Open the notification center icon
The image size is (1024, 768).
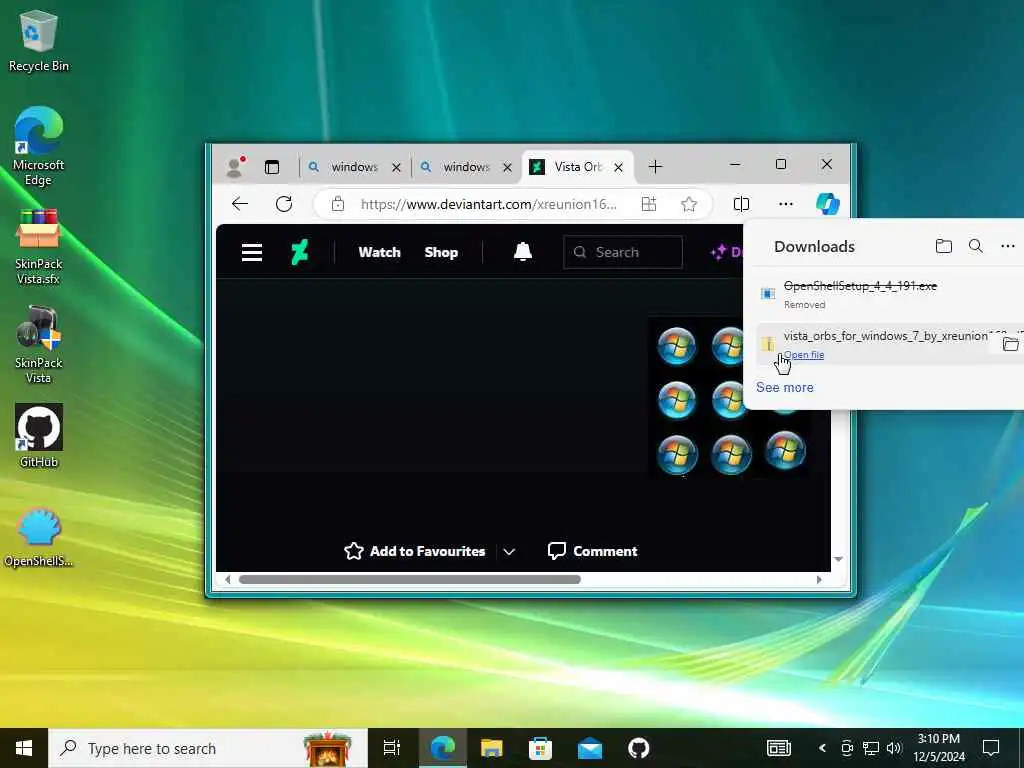pyautogui.click(x=991, y=748)
